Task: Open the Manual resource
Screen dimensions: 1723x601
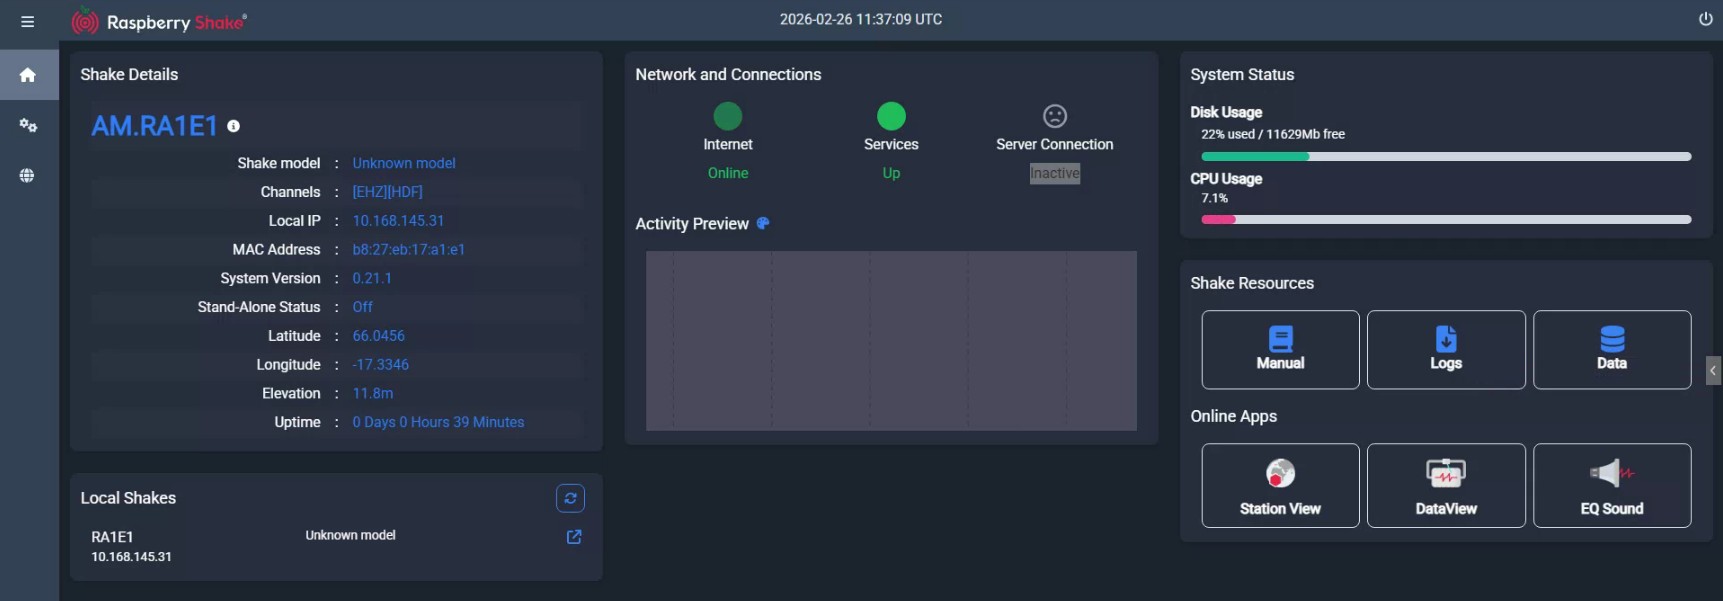Action: [1280, 349]
